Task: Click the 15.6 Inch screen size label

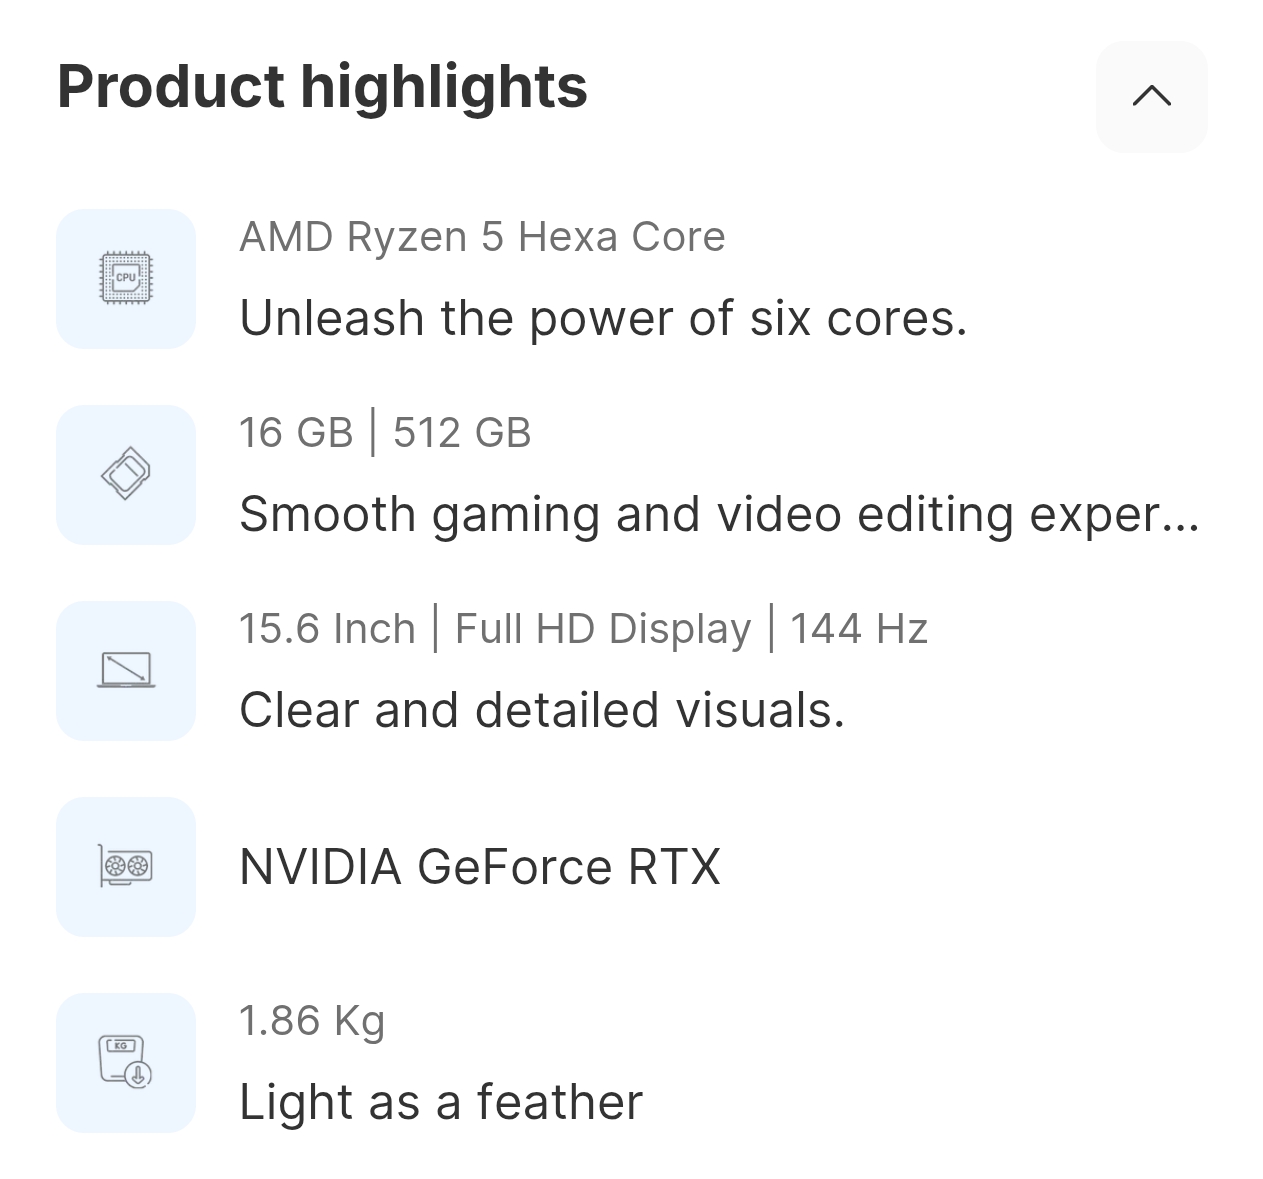Action: tap(327, 629)
